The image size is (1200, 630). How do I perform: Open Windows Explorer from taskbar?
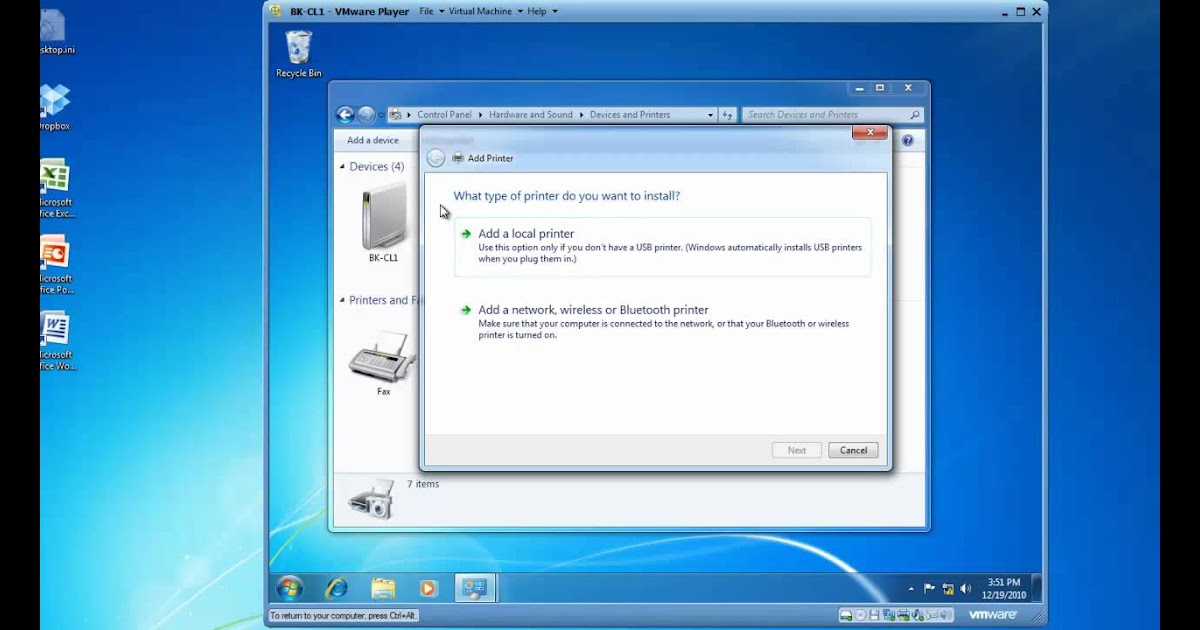point(383,588)
